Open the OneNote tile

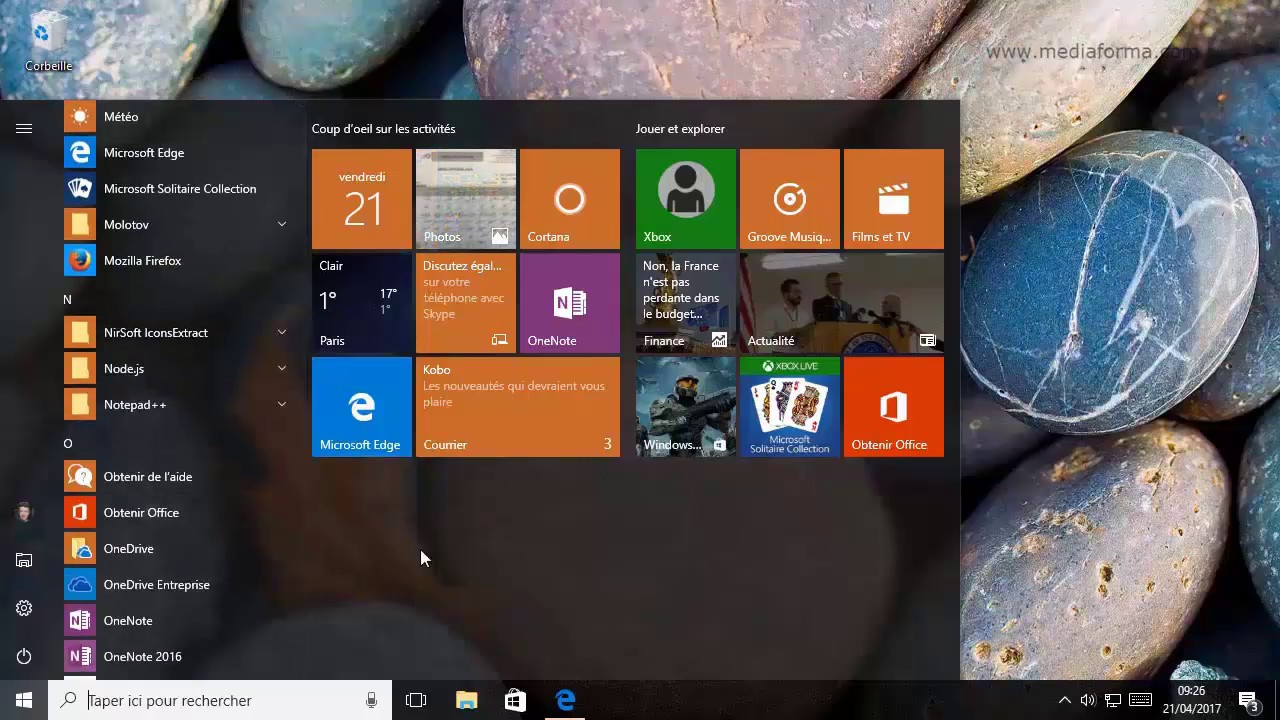[570, 303]
